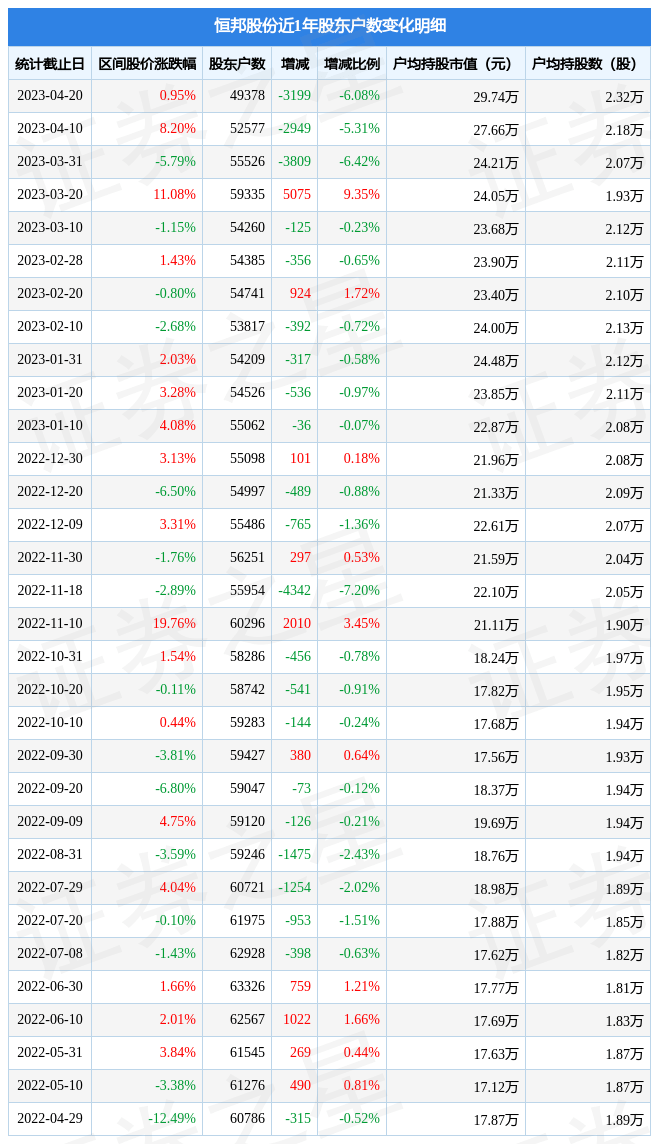Select the 股东户数 column header
Image resolution: width=651 pixels, height=1144 pixels.
[237, 64]
